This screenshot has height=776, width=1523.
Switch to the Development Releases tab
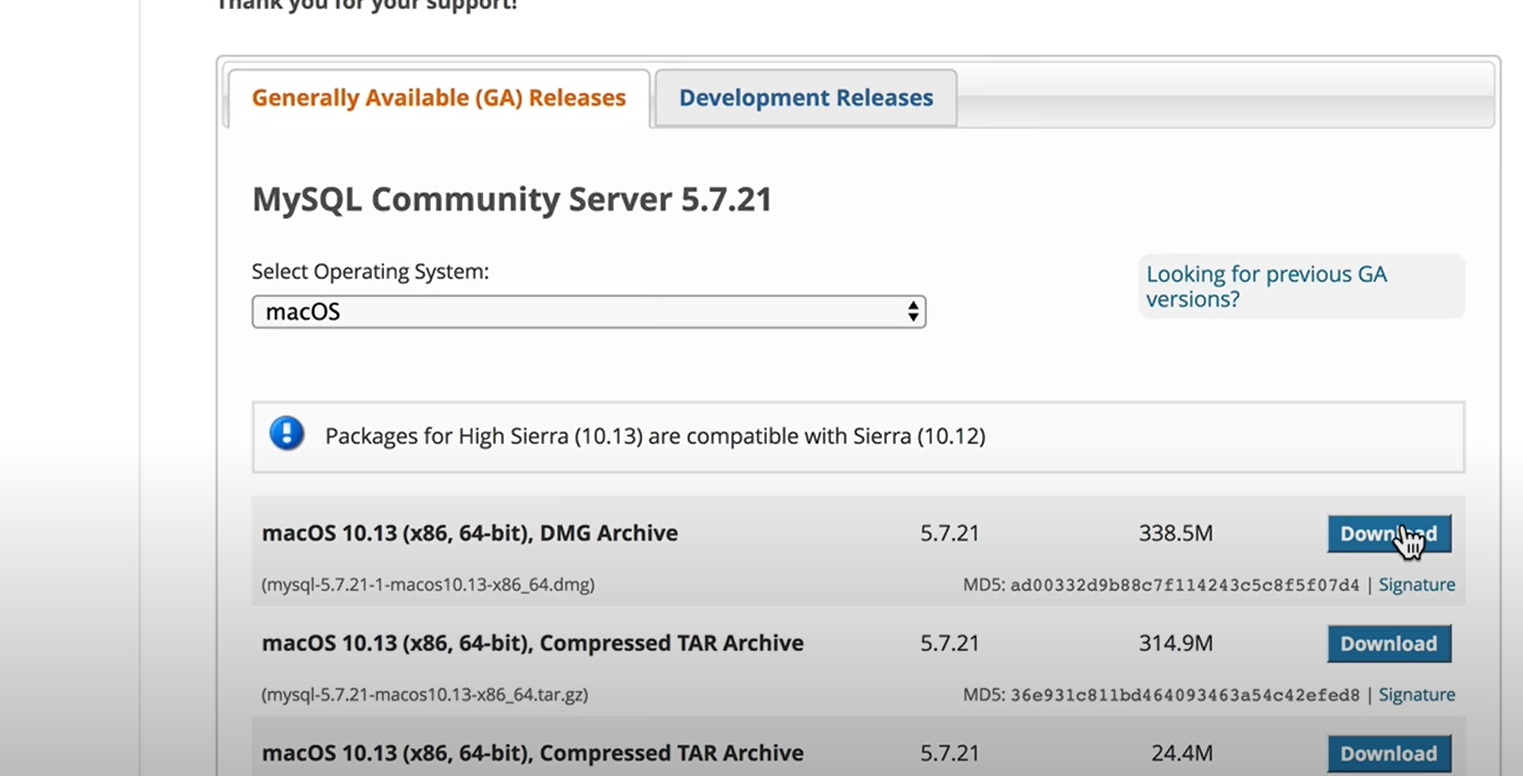pos(805,98)
